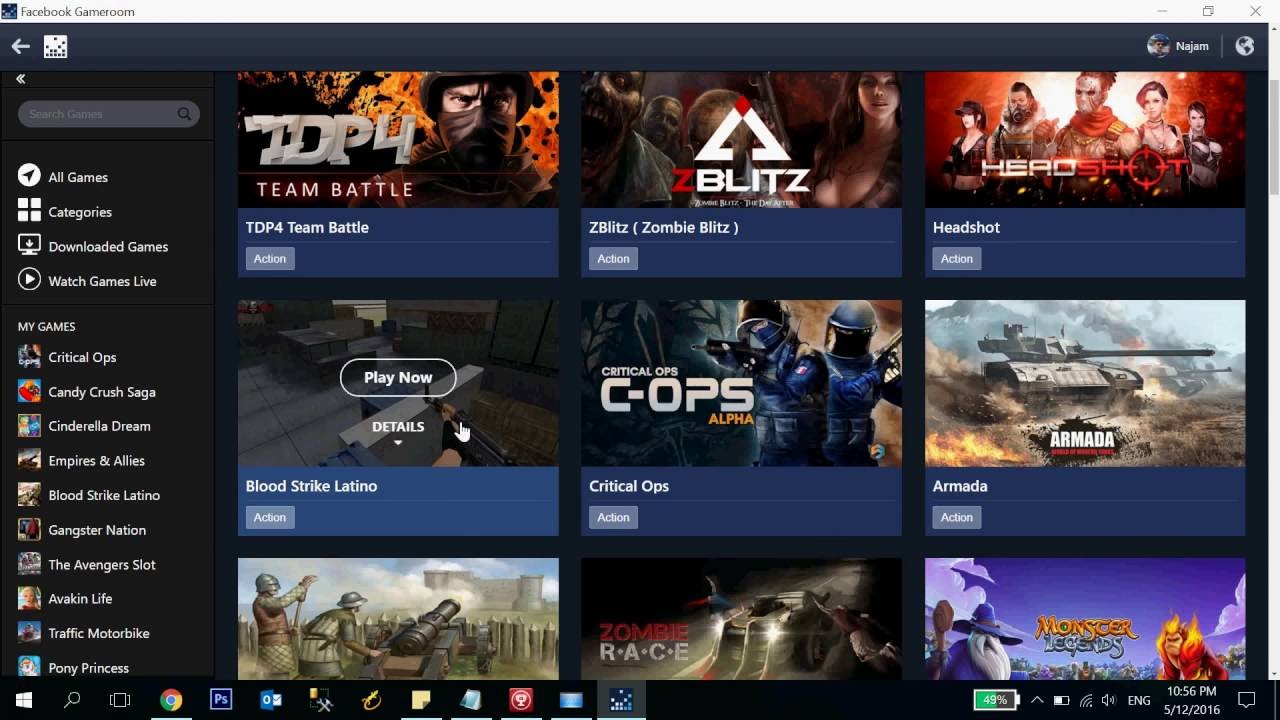Open Windows Start button

coord(24,700)
